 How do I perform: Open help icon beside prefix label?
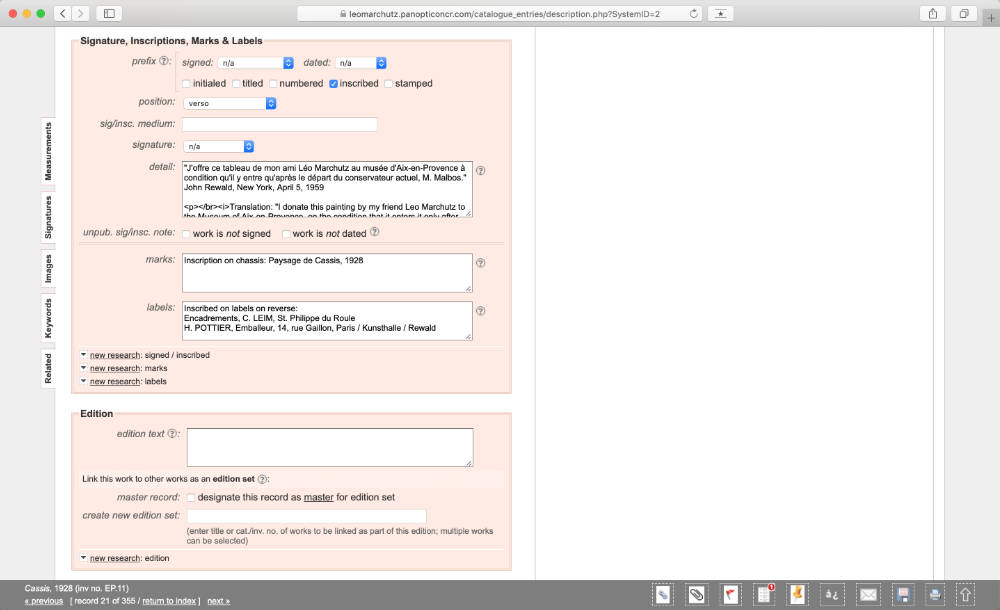(x=164, y=61)
